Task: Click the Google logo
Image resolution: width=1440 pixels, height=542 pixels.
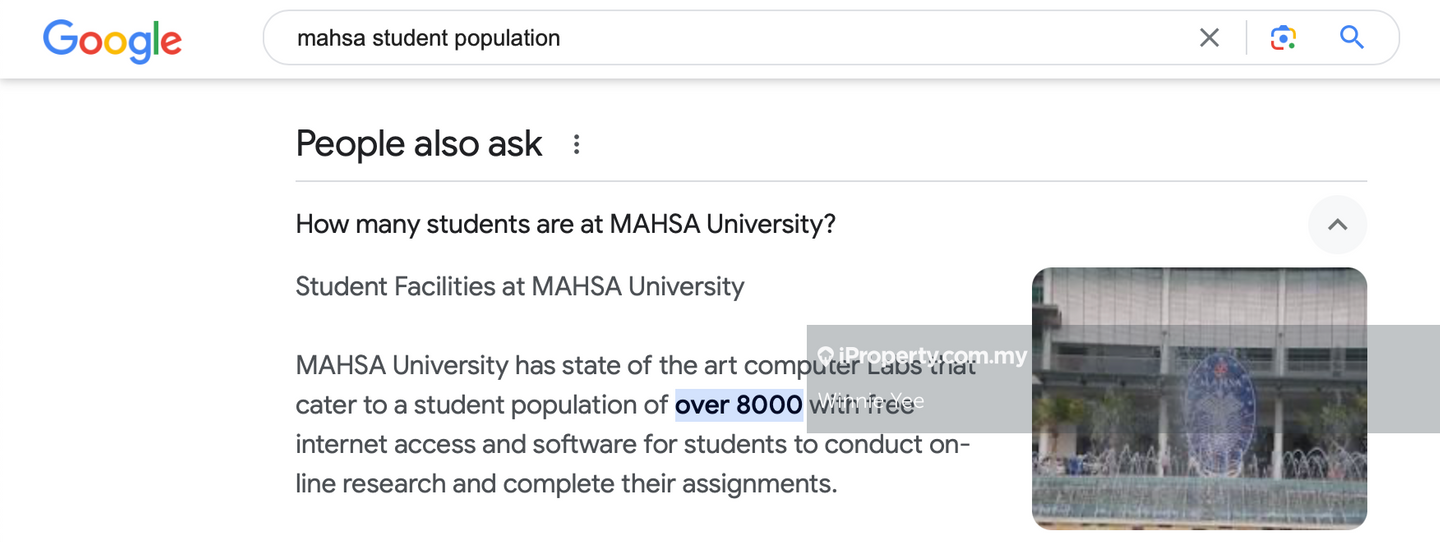Action: pyautogui.click(x=112, y=41)
